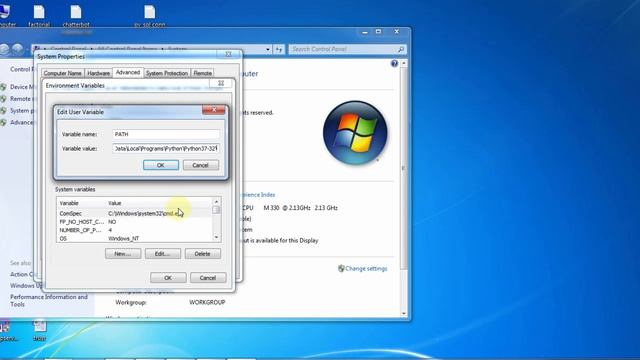Close the System Properties dialog
The image size is (640, 360).
tap(229, 54)
